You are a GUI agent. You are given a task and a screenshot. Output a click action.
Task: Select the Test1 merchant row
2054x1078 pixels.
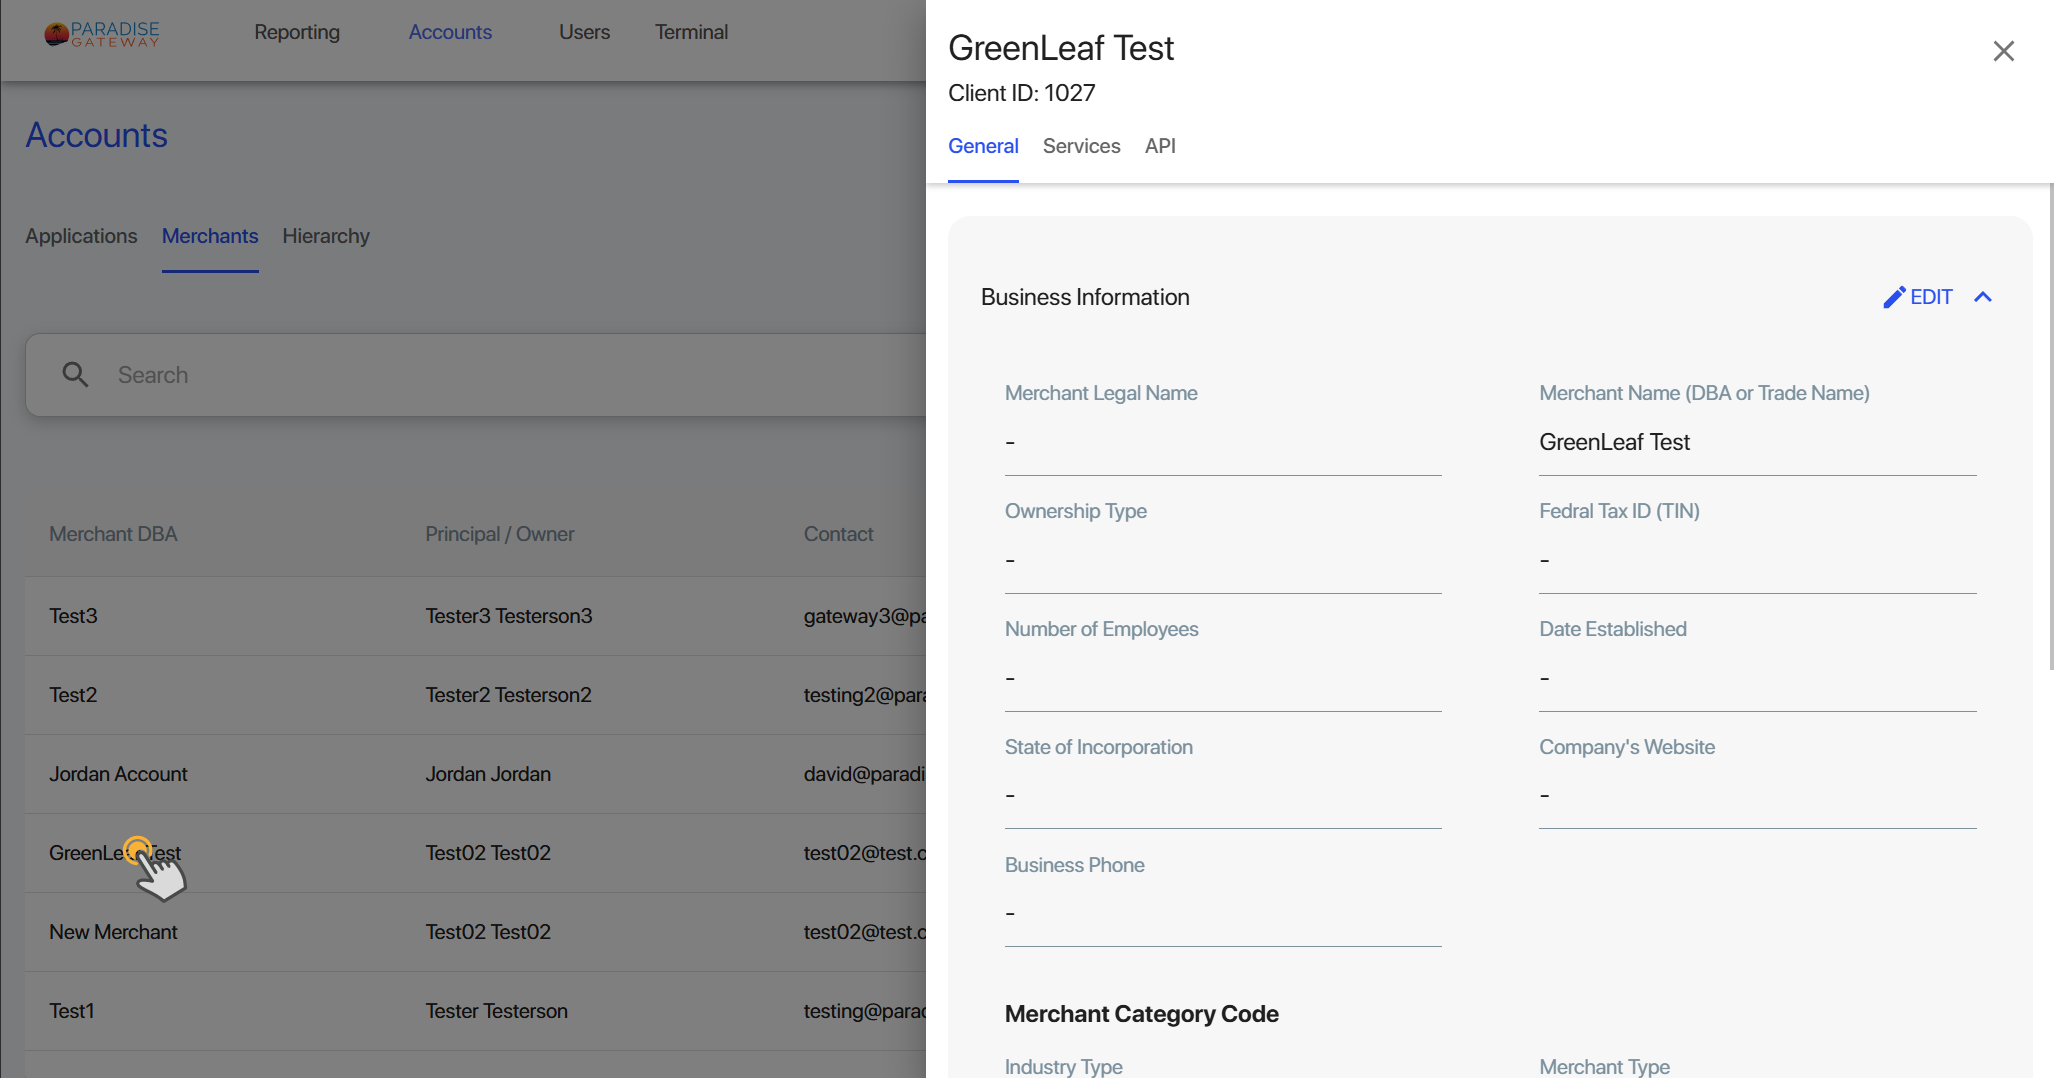point(476,1011)
